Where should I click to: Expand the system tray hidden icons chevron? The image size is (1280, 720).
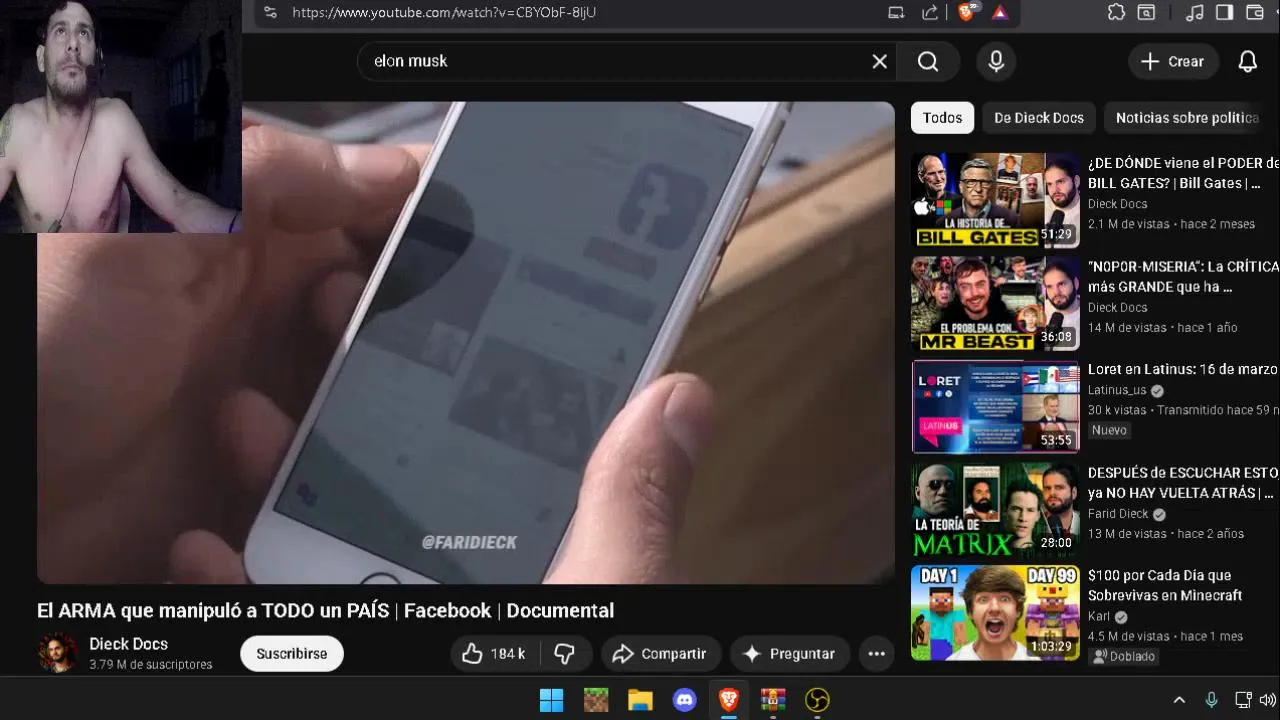(1179, 700)
